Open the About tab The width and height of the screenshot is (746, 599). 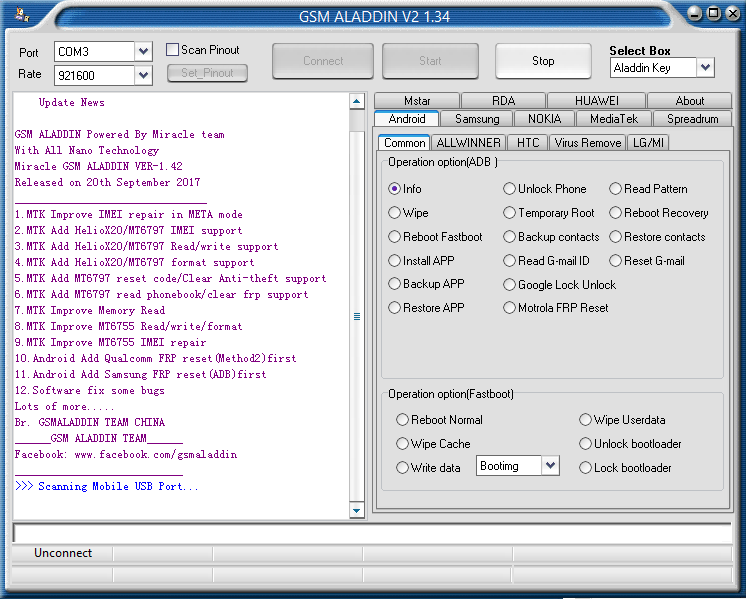click(689, 101)
